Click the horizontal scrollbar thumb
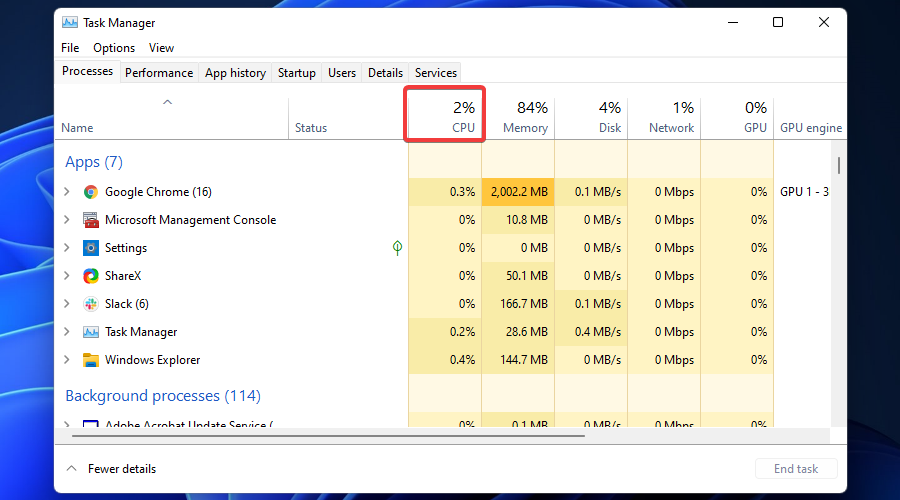Screen dimensions: 900x500 [328, 436]
